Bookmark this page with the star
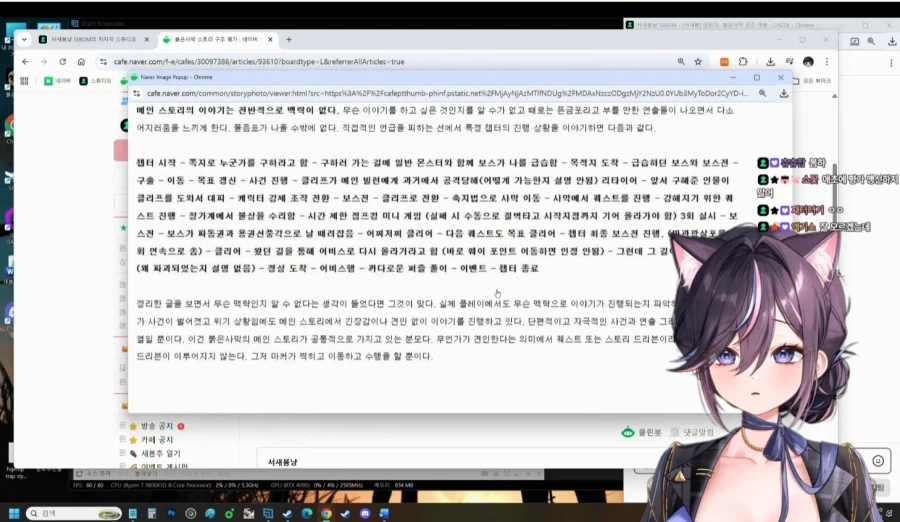This screenshot has height=522, width=900. (x=698, y=61)
